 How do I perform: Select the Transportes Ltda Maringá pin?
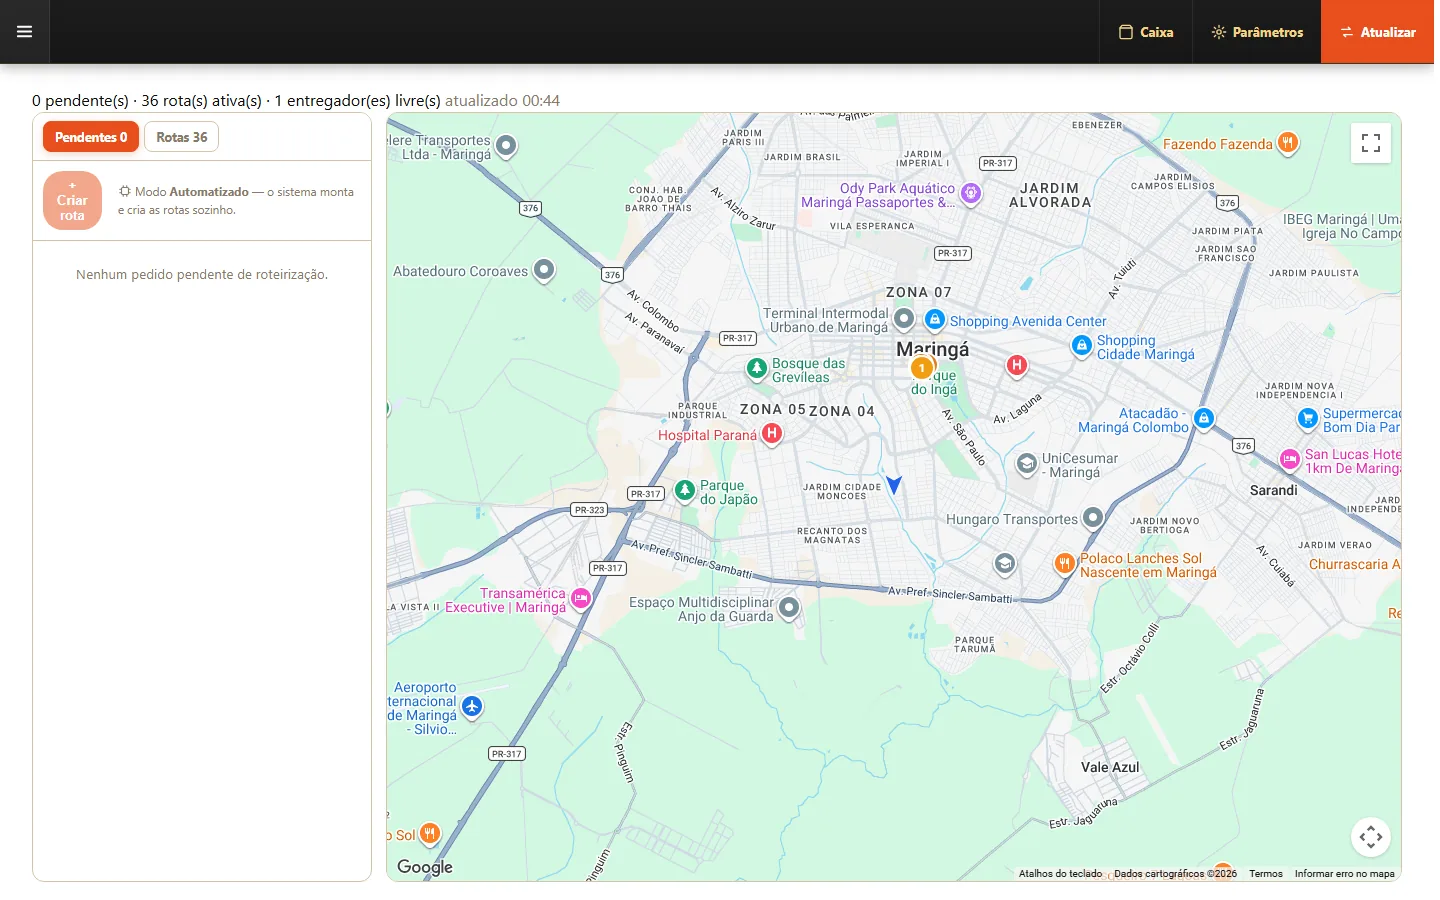point(507,146)
